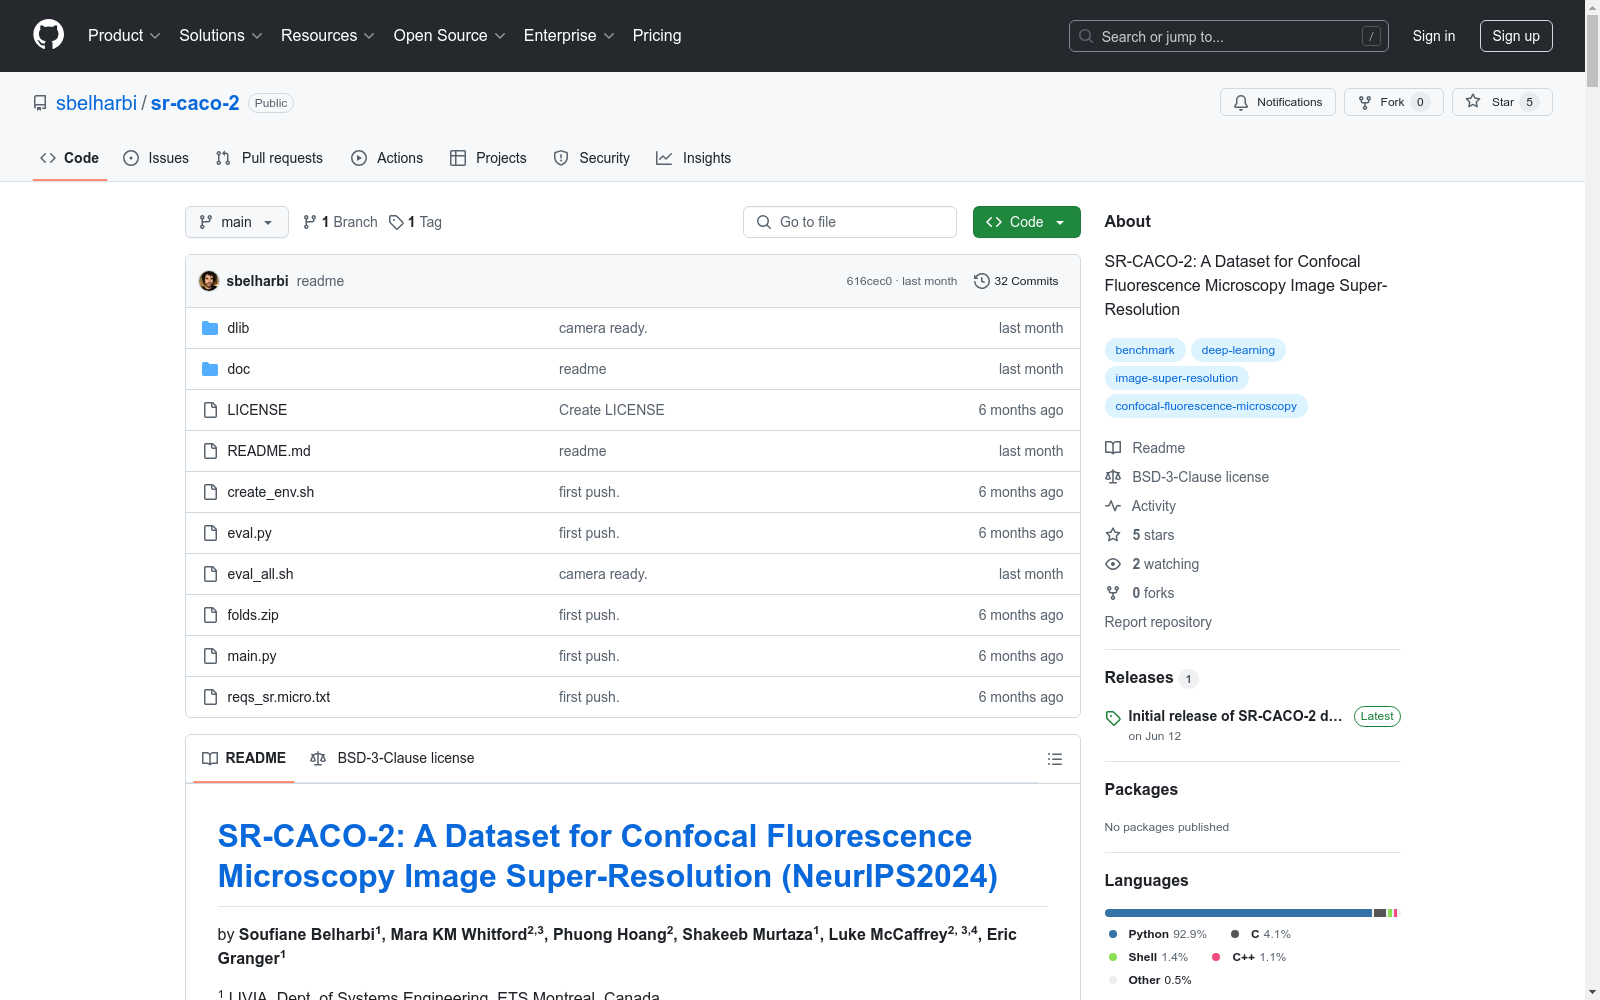Image resolution: width=1600 pixels, height=1000 pixels.
Task: Fork the repository
Action: (1393, 102)
